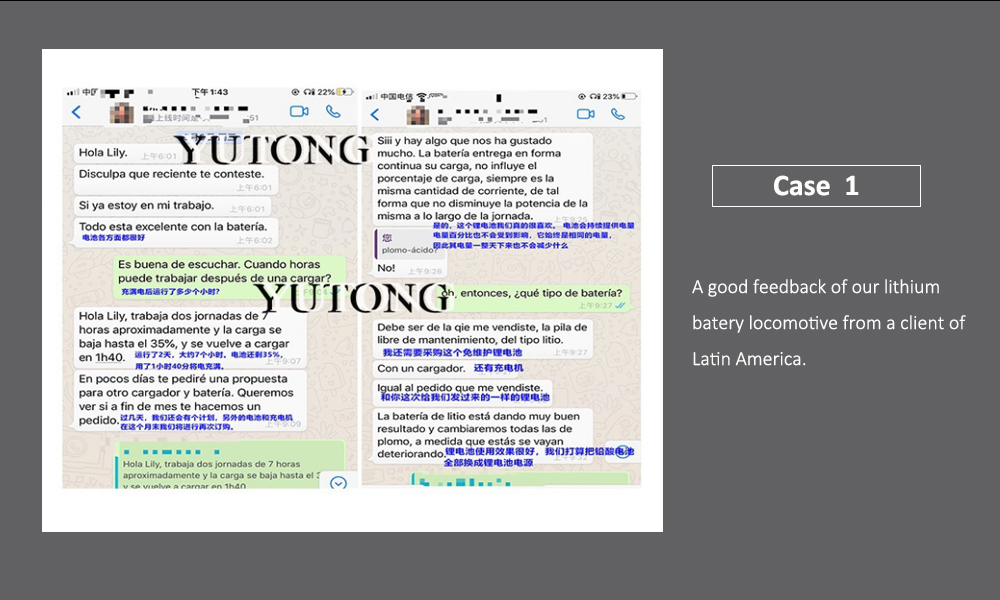Open the contact avatar in the left chat
Image resolution: width=1000 pixels, height=600 pixels.
122,113
